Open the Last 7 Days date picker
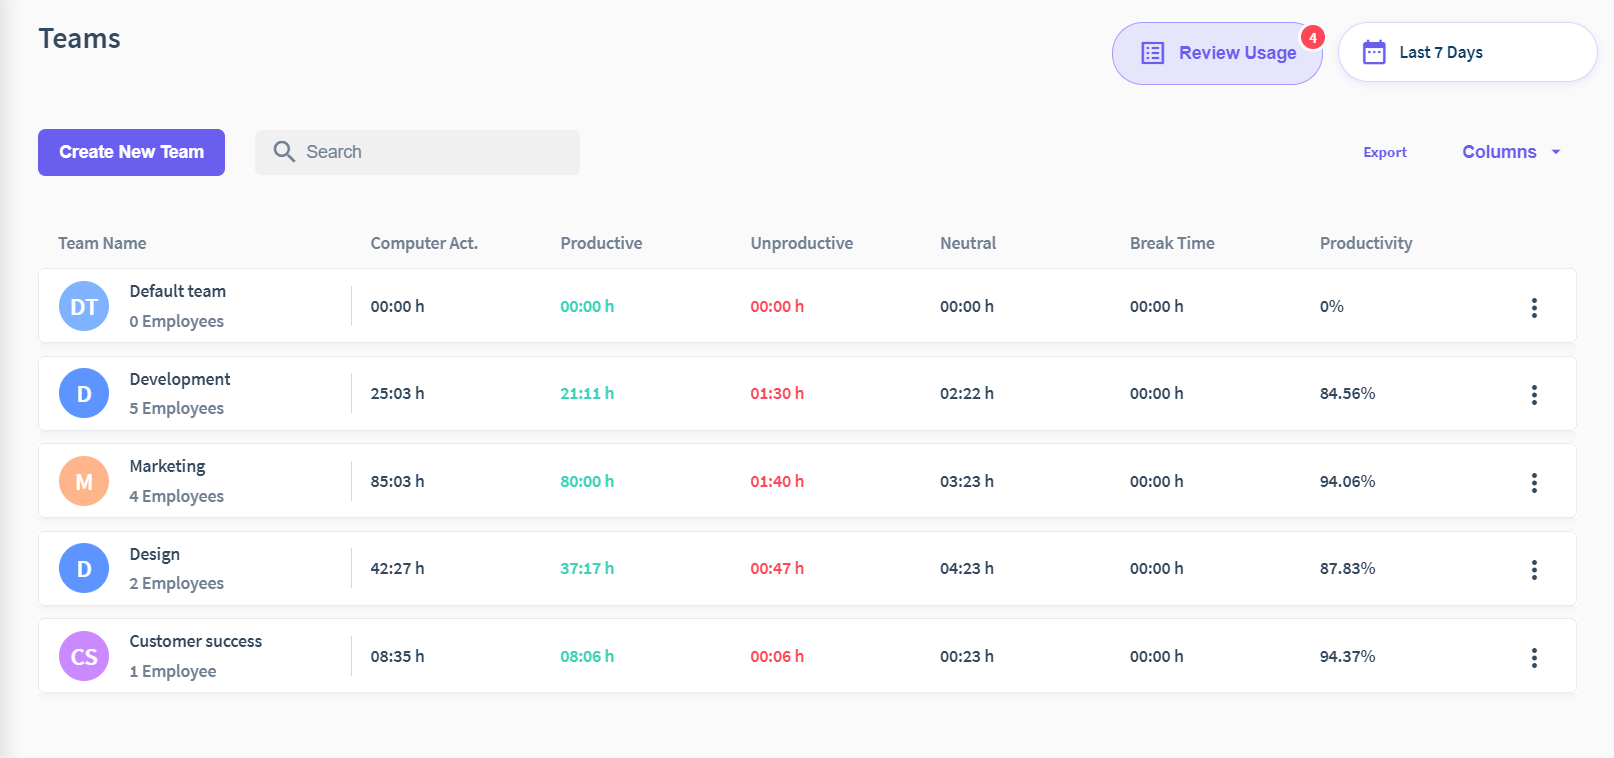1614x758 pixels. pyautogui.click(x=1467, y=52)
